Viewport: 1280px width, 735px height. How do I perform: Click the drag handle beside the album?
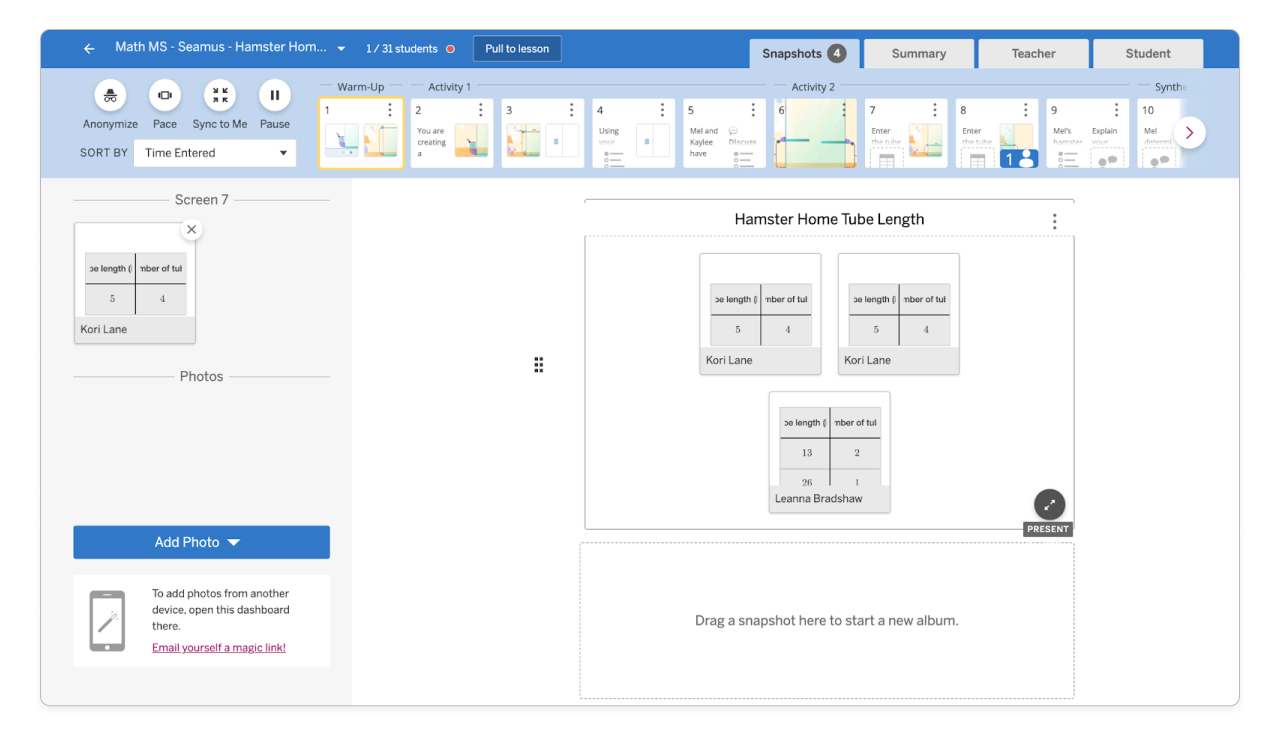[x=538, y=364]
